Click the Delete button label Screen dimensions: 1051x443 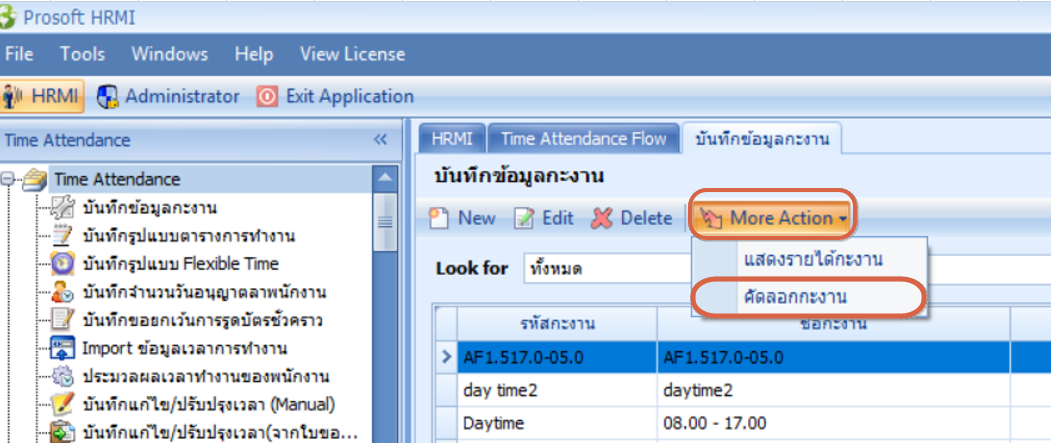[x=646, y=218]
